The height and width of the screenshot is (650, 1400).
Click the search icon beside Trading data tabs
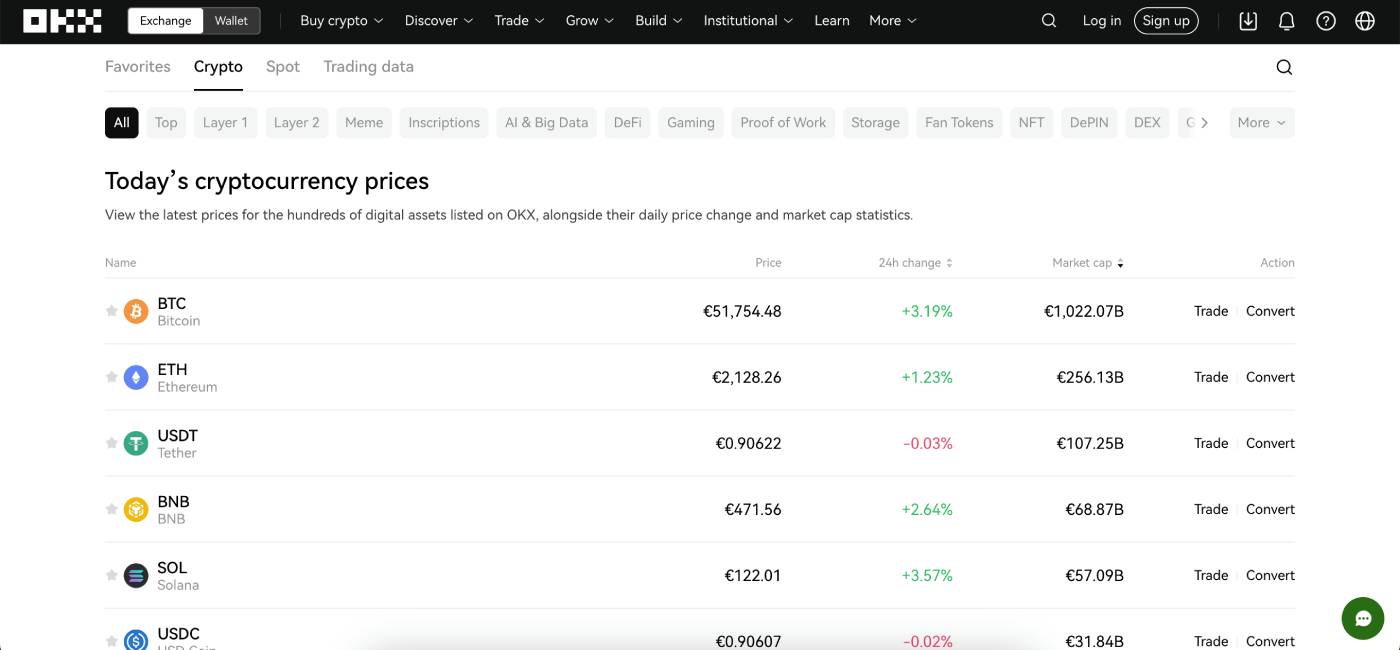point(1285,67)
